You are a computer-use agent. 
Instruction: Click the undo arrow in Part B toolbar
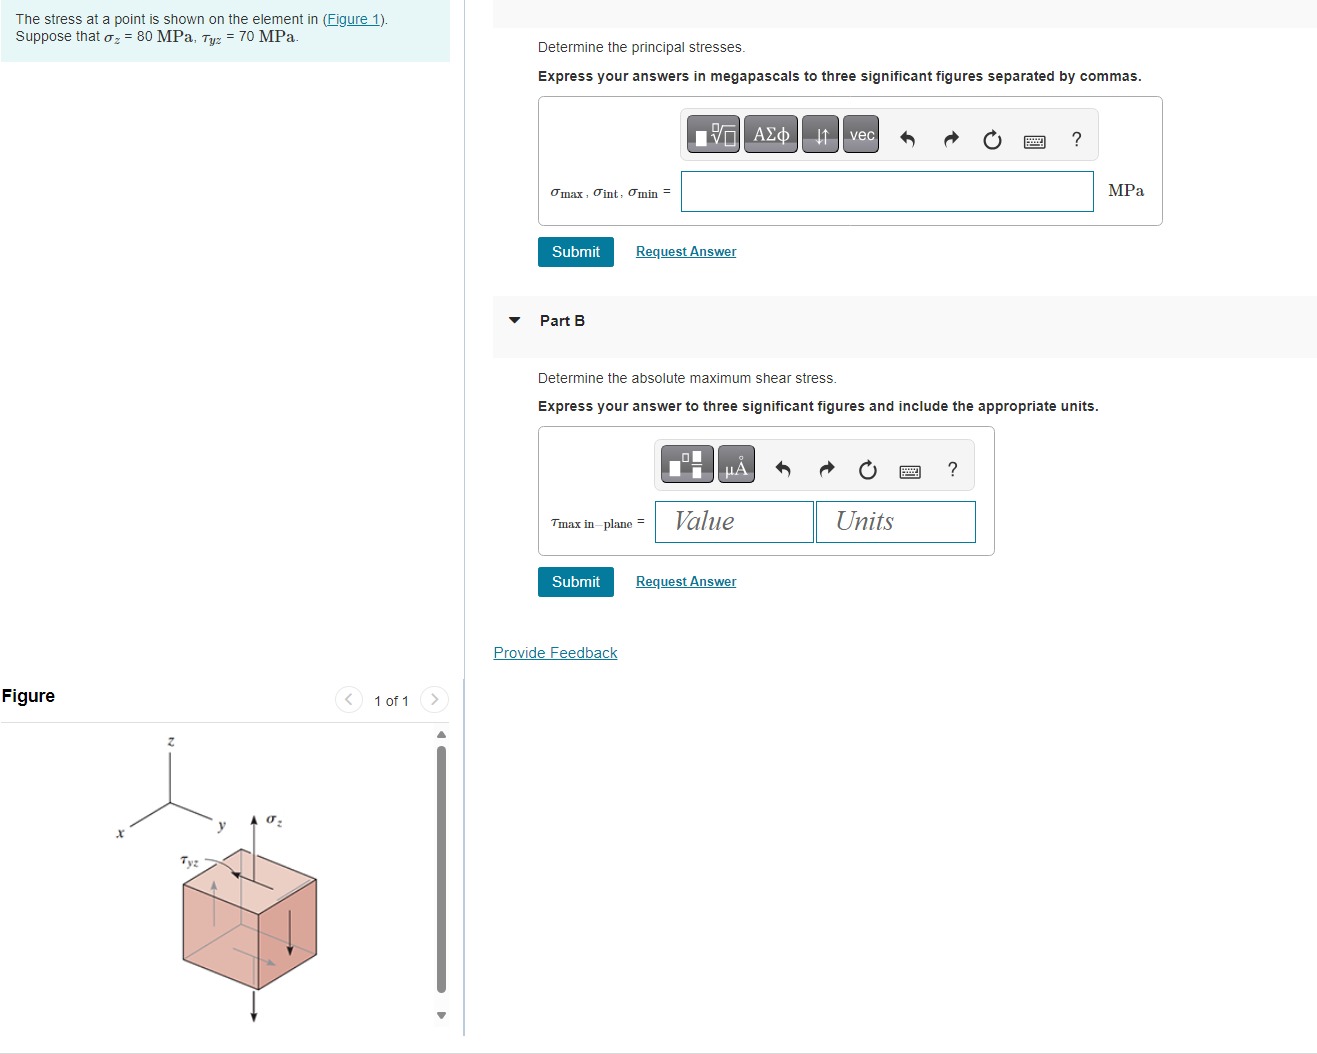tap(783, 468)
